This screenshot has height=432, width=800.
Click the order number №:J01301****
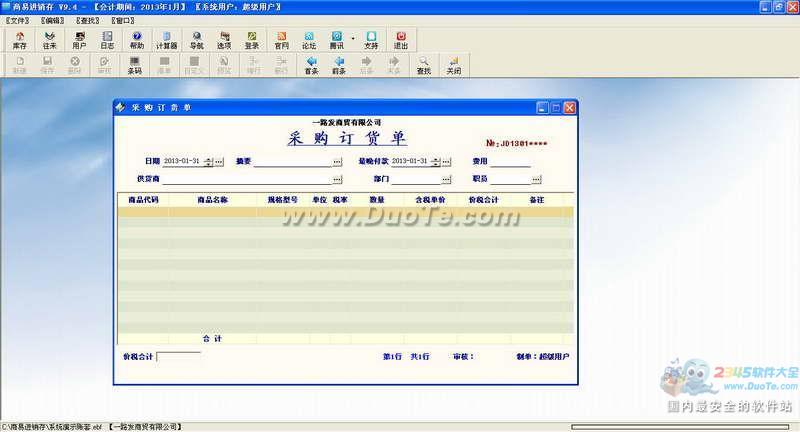516,143
